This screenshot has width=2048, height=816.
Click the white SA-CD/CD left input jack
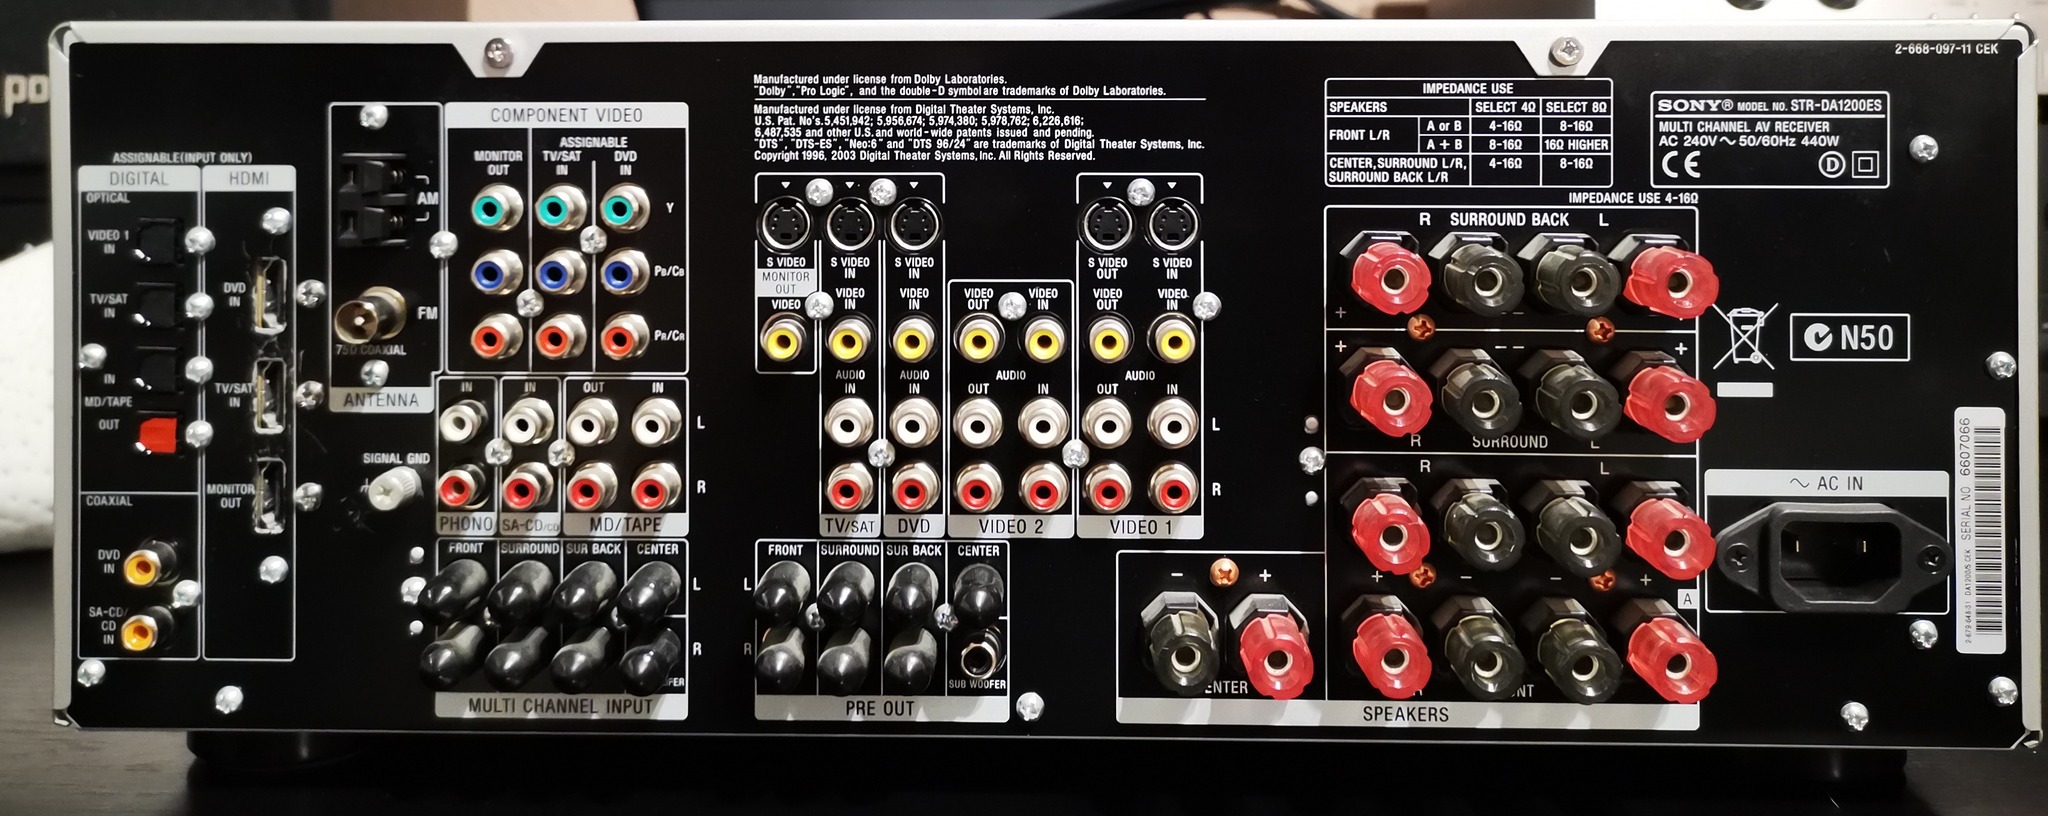pyautogui.click(x=527, y=427)
